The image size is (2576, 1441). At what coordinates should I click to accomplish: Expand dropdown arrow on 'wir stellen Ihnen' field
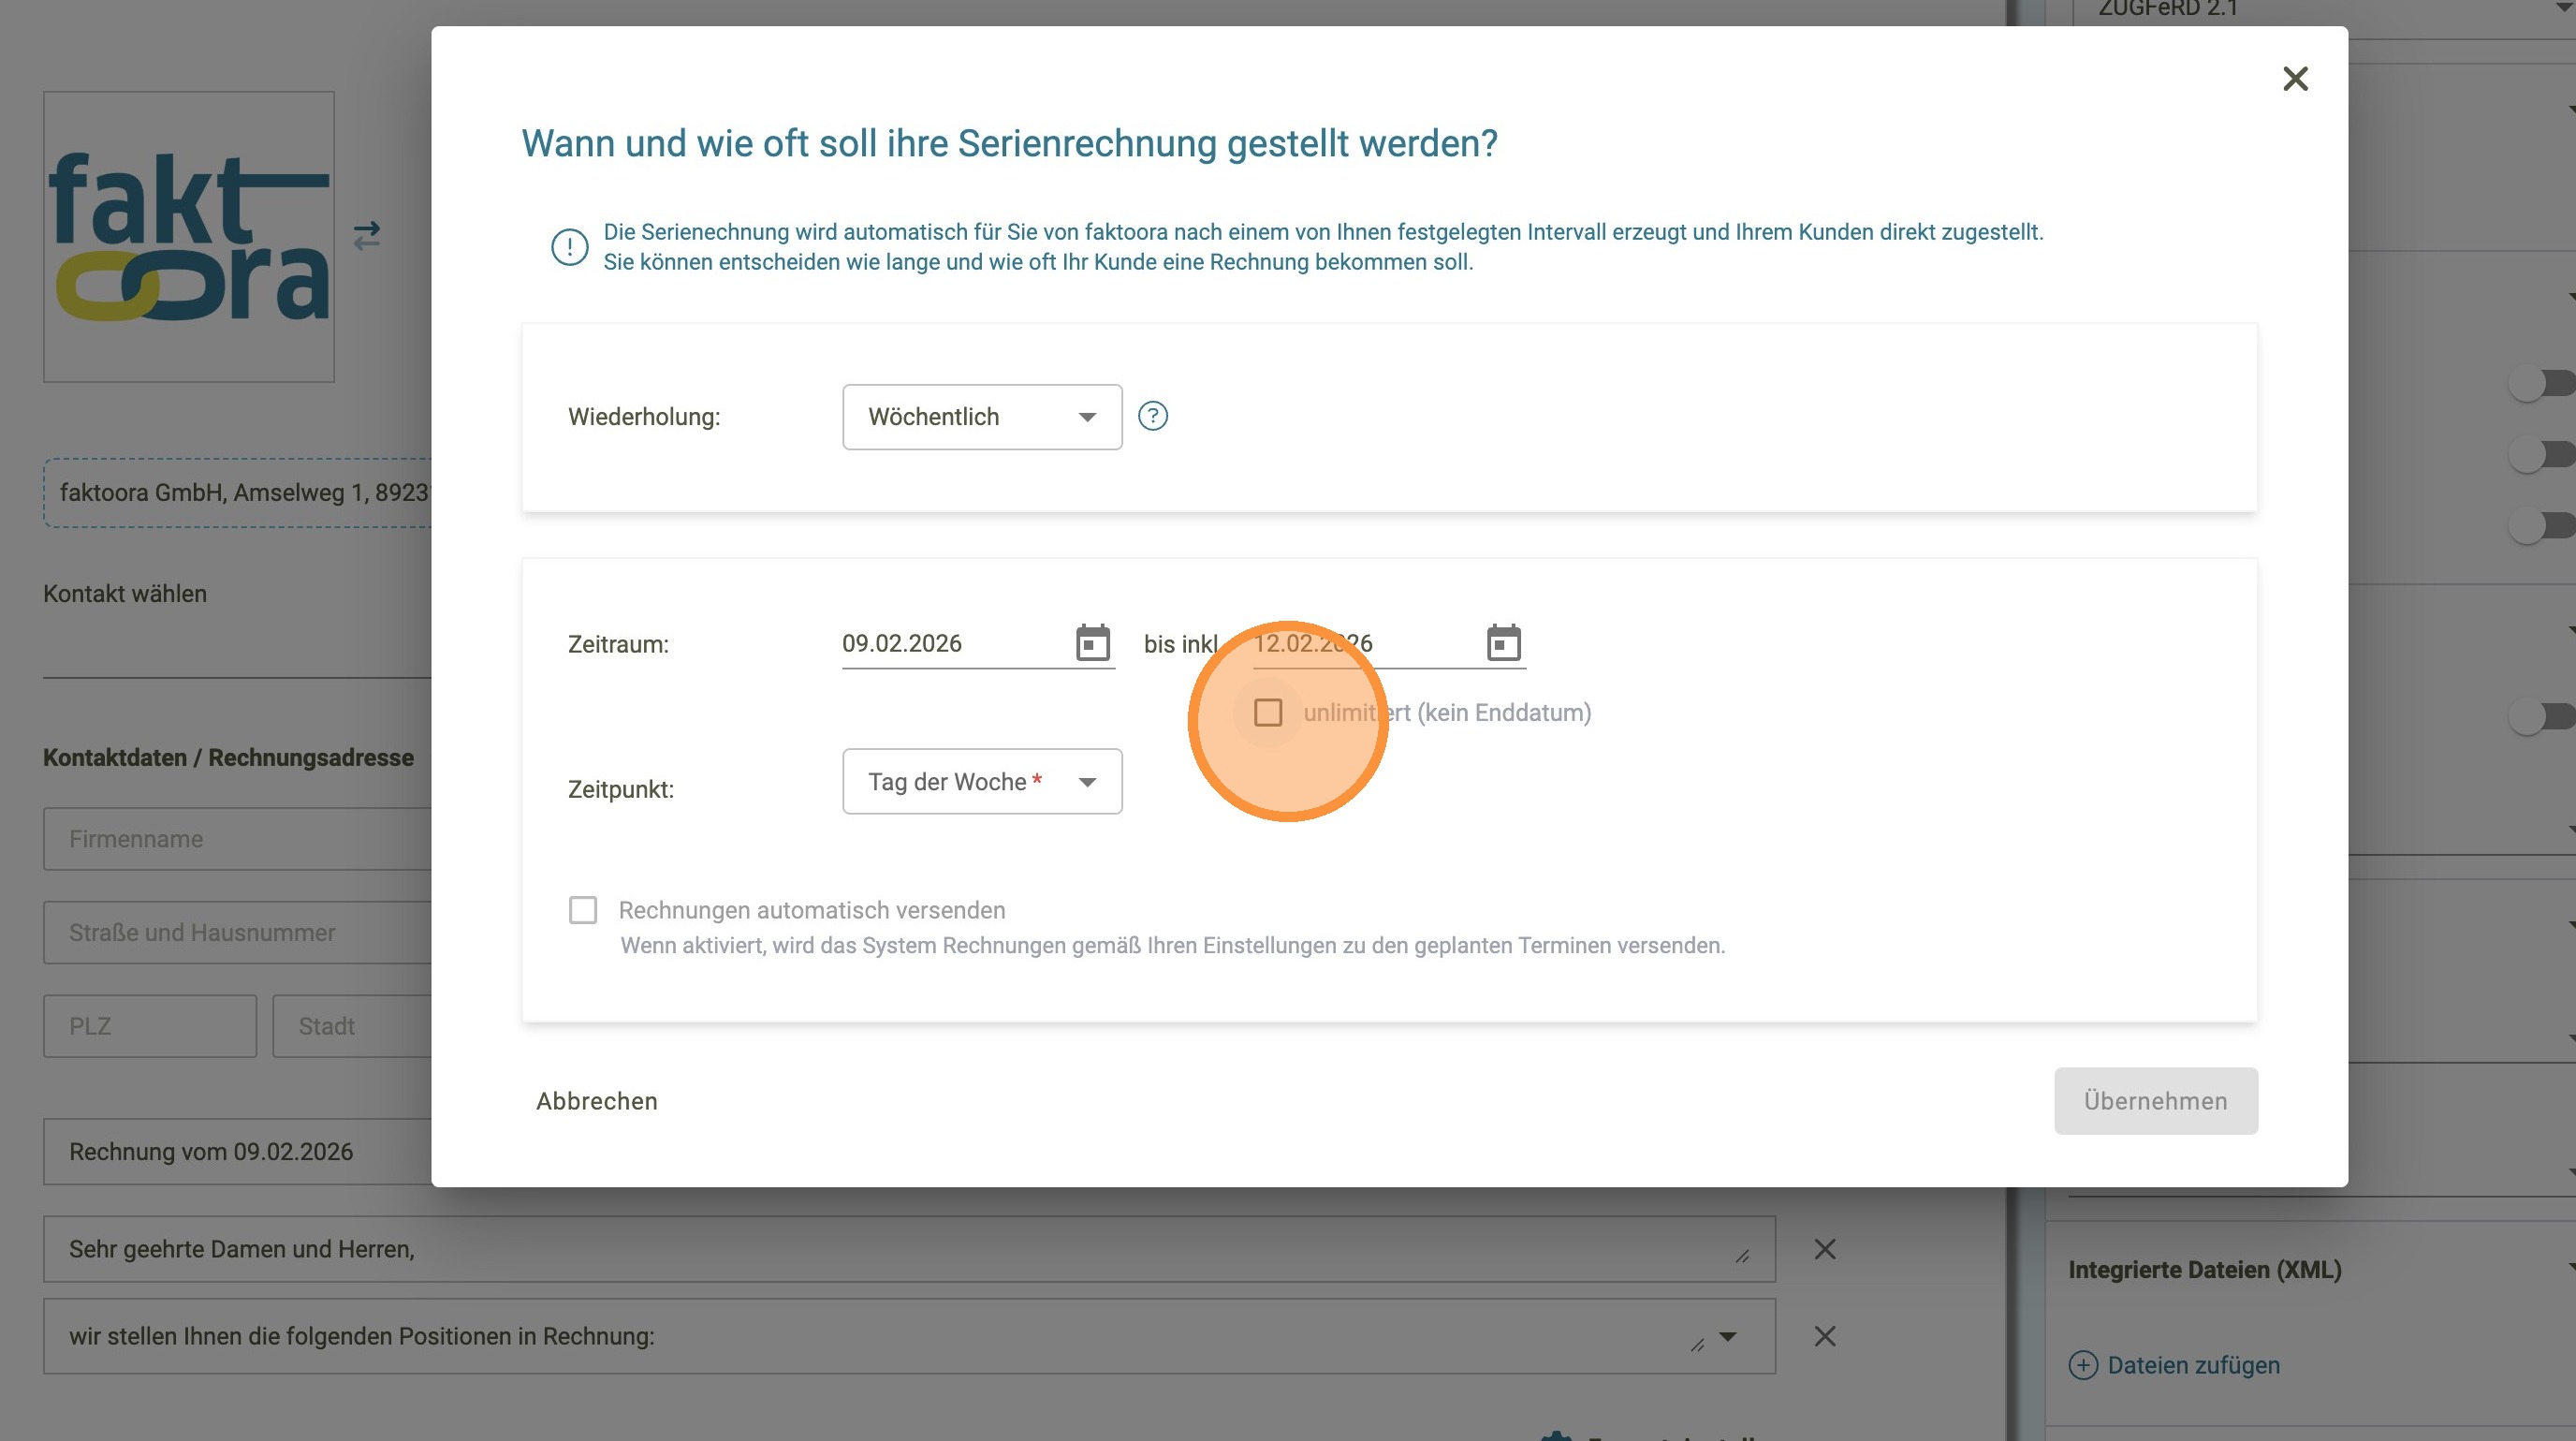pyautogui.click(x=1728, y=1336)
